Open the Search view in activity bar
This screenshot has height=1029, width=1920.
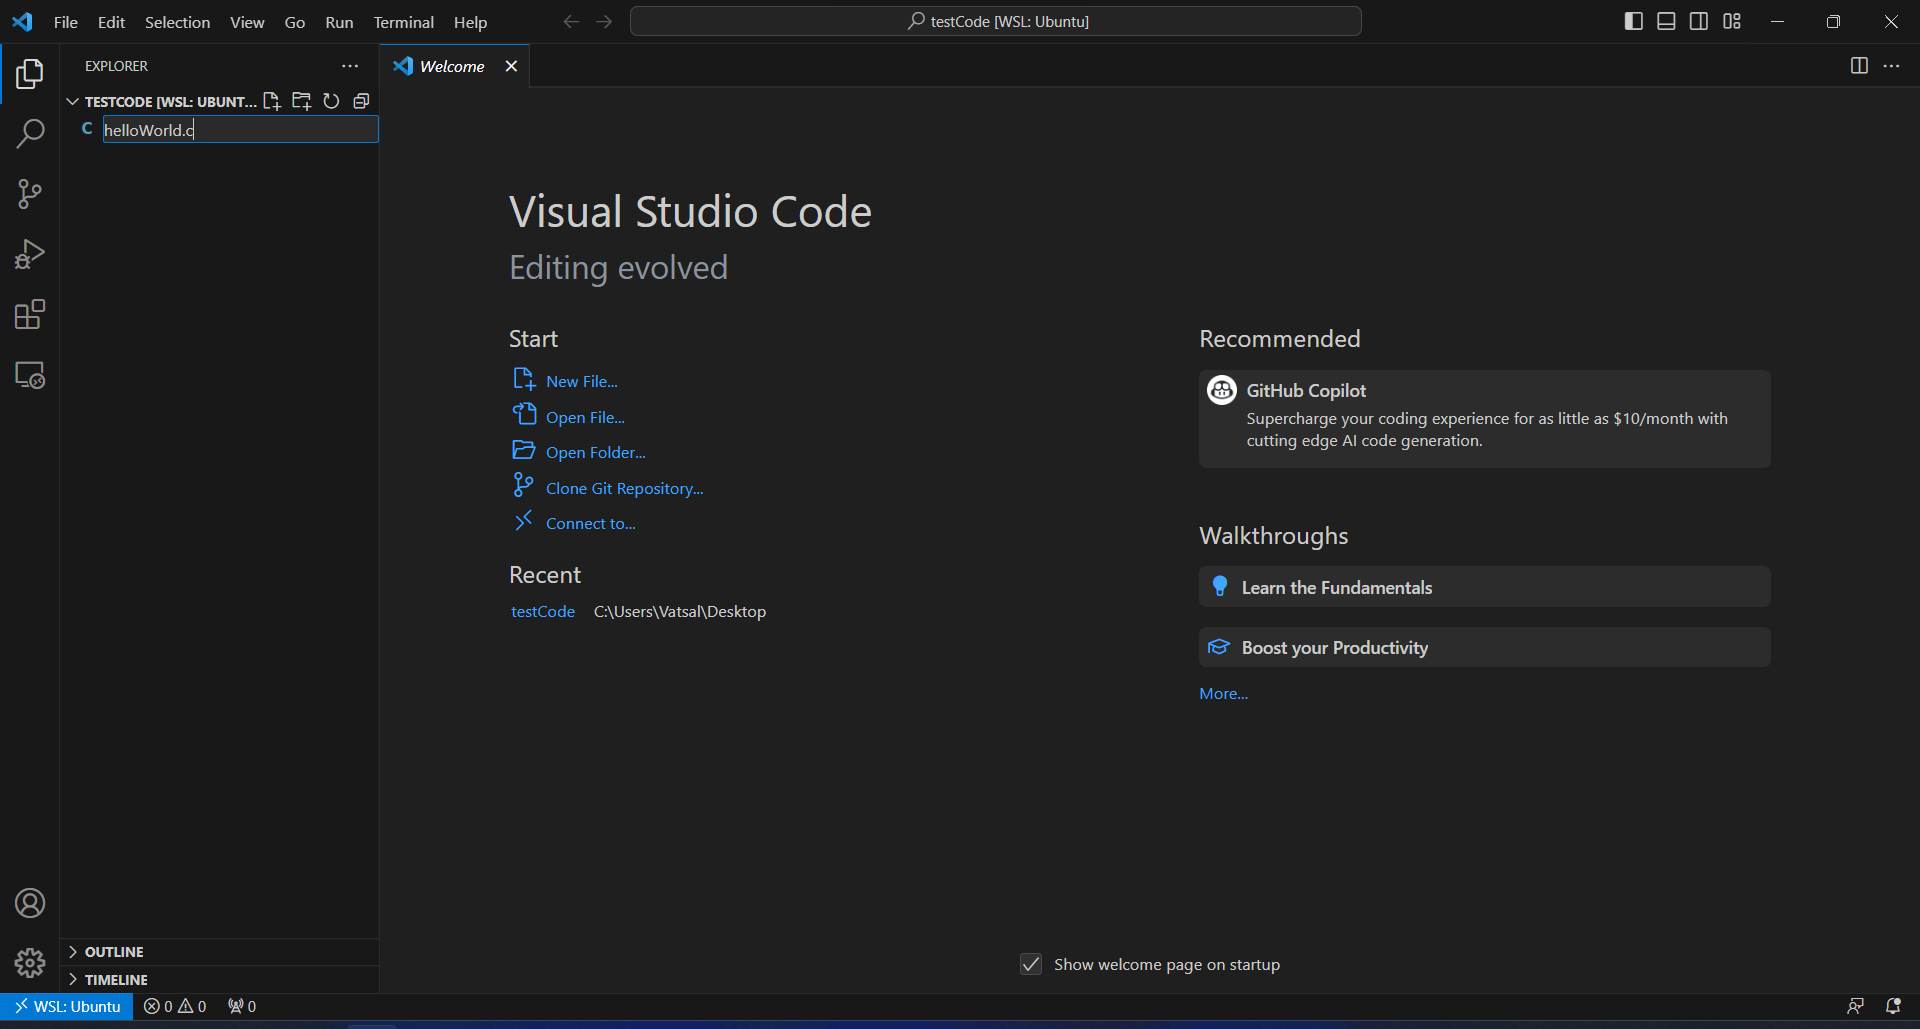click(x=30, y=133)
